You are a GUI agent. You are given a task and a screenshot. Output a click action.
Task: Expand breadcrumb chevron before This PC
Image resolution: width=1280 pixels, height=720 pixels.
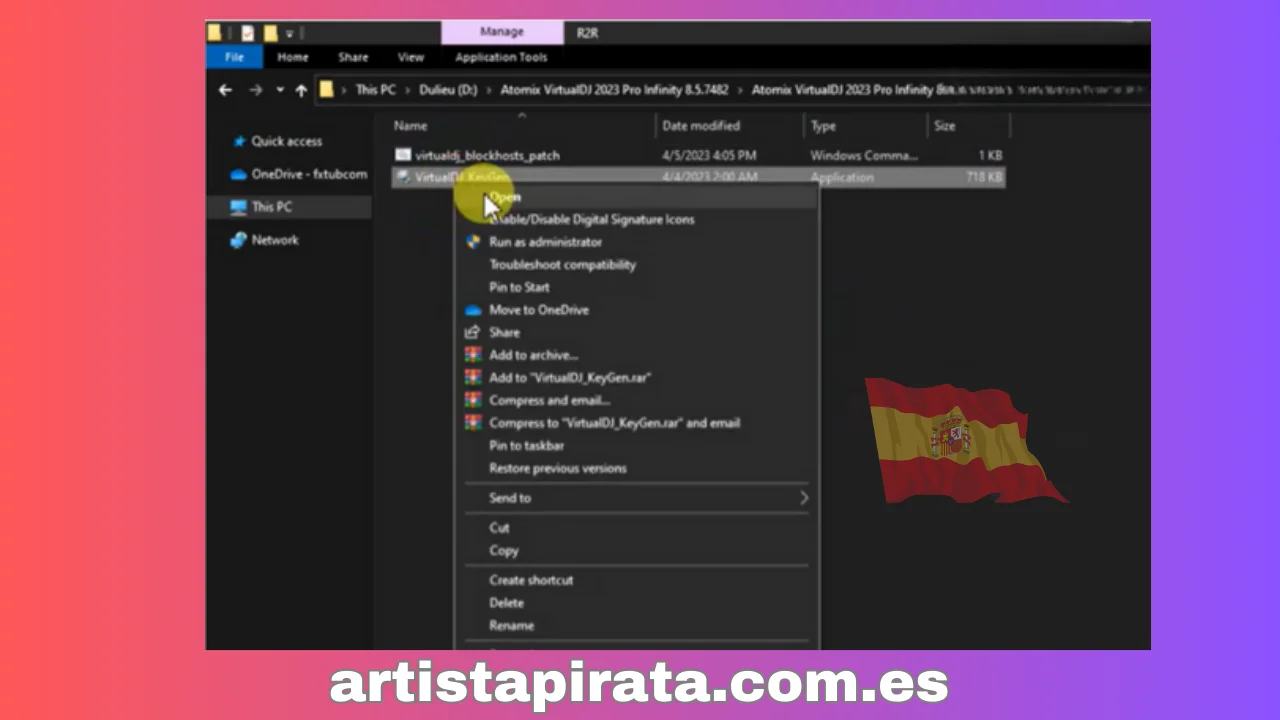click(x=344, y=90)
